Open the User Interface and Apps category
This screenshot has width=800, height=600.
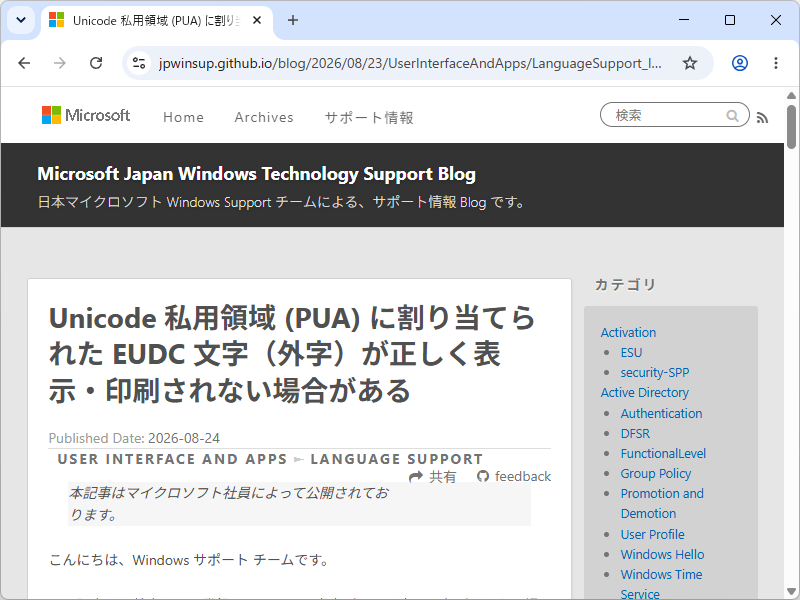(x=172, y=459)
